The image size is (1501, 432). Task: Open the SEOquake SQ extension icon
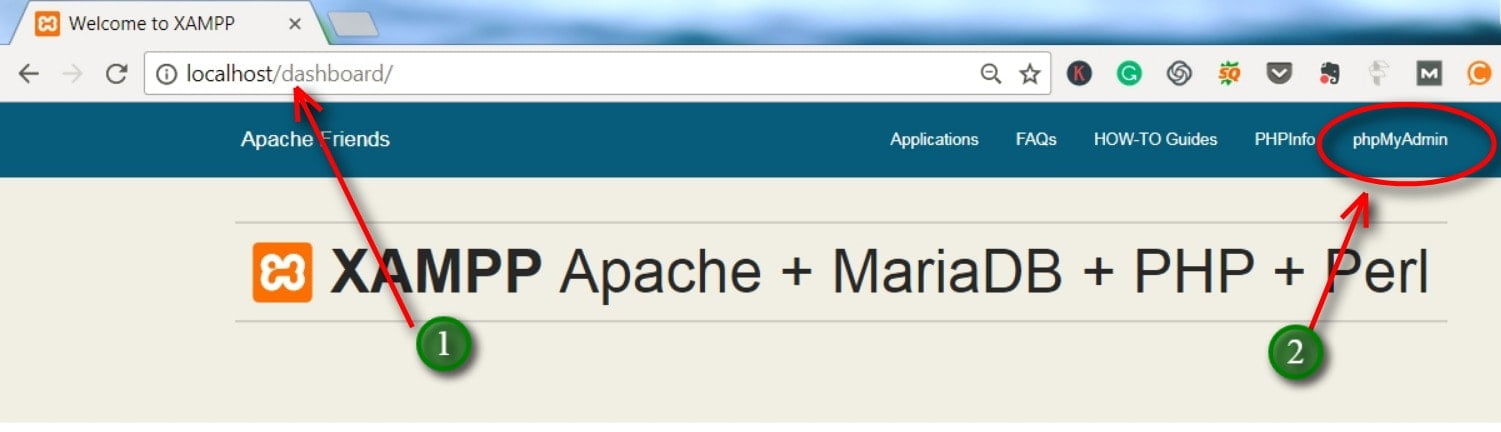1229,73
